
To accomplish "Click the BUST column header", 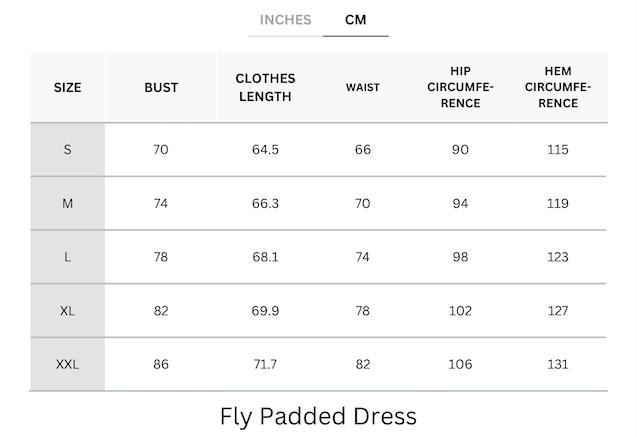I will point(161,88).
